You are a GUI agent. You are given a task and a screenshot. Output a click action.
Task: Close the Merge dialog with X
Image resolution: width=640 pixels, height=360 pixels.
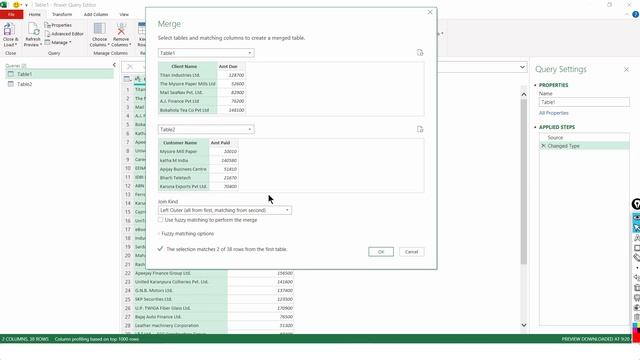(x=430, y=12)
